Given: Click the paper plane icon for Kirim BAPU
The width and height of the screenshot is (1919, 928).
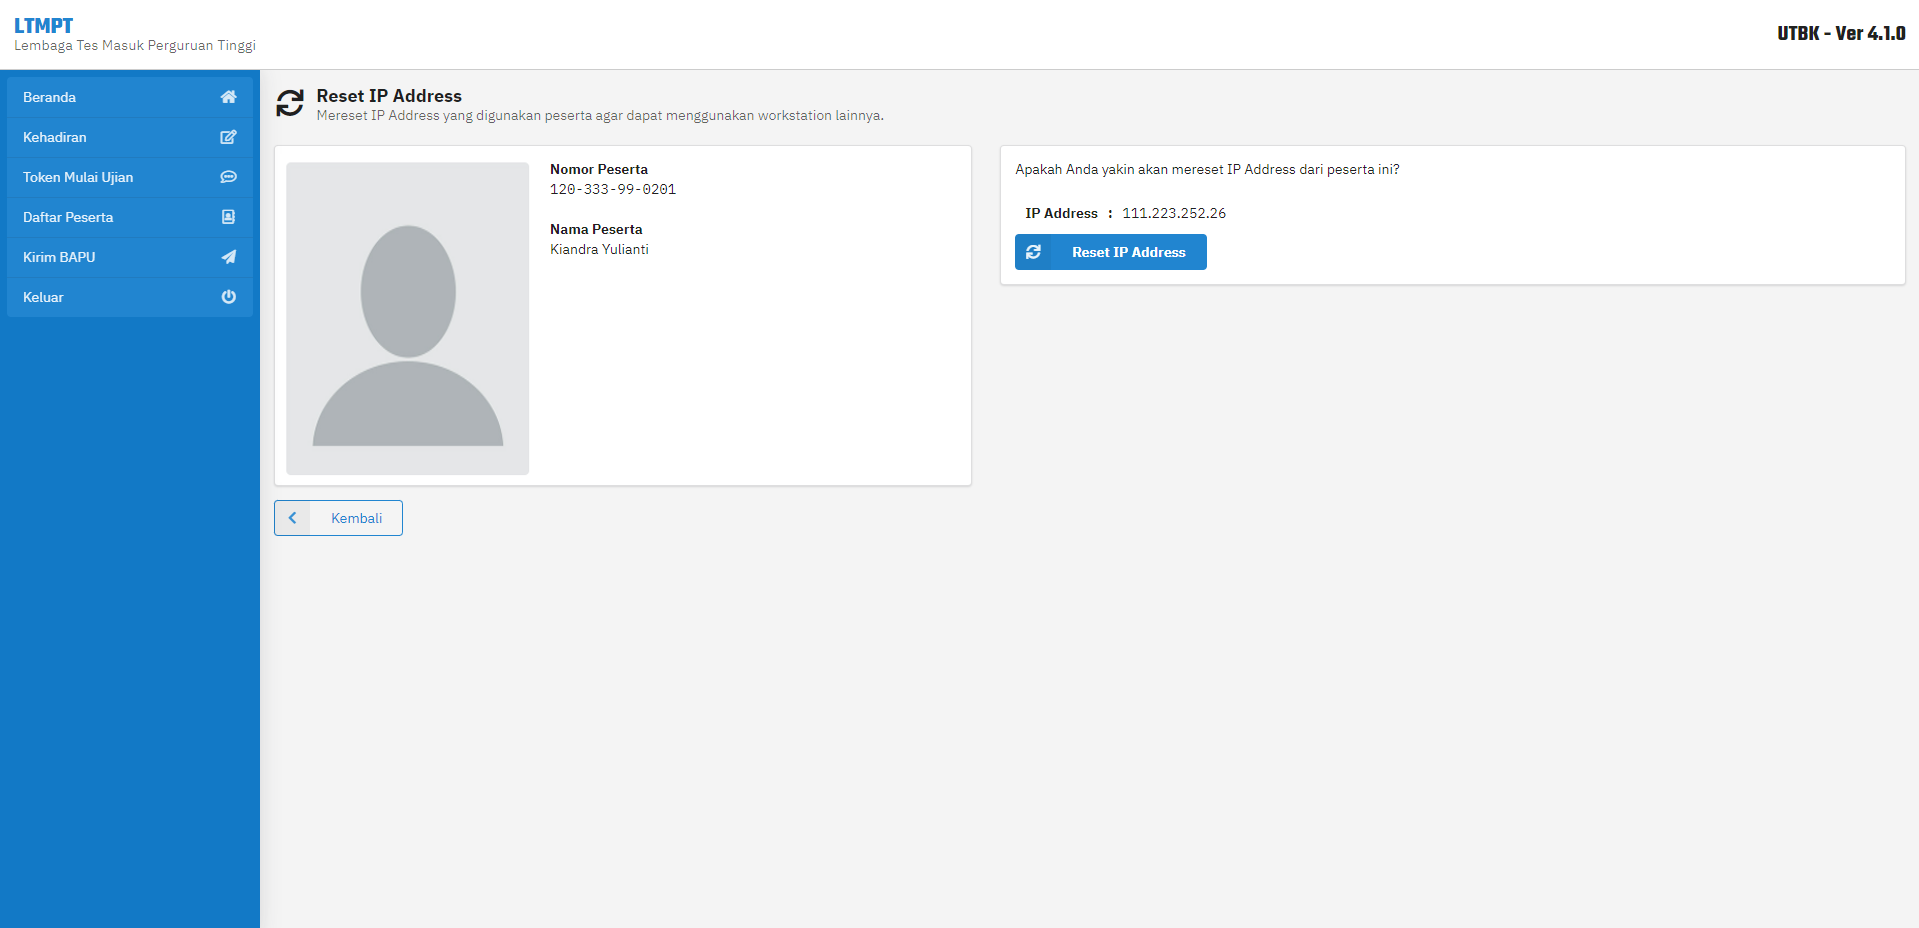Looking at the screenshot, I should [x=228, y=257].
